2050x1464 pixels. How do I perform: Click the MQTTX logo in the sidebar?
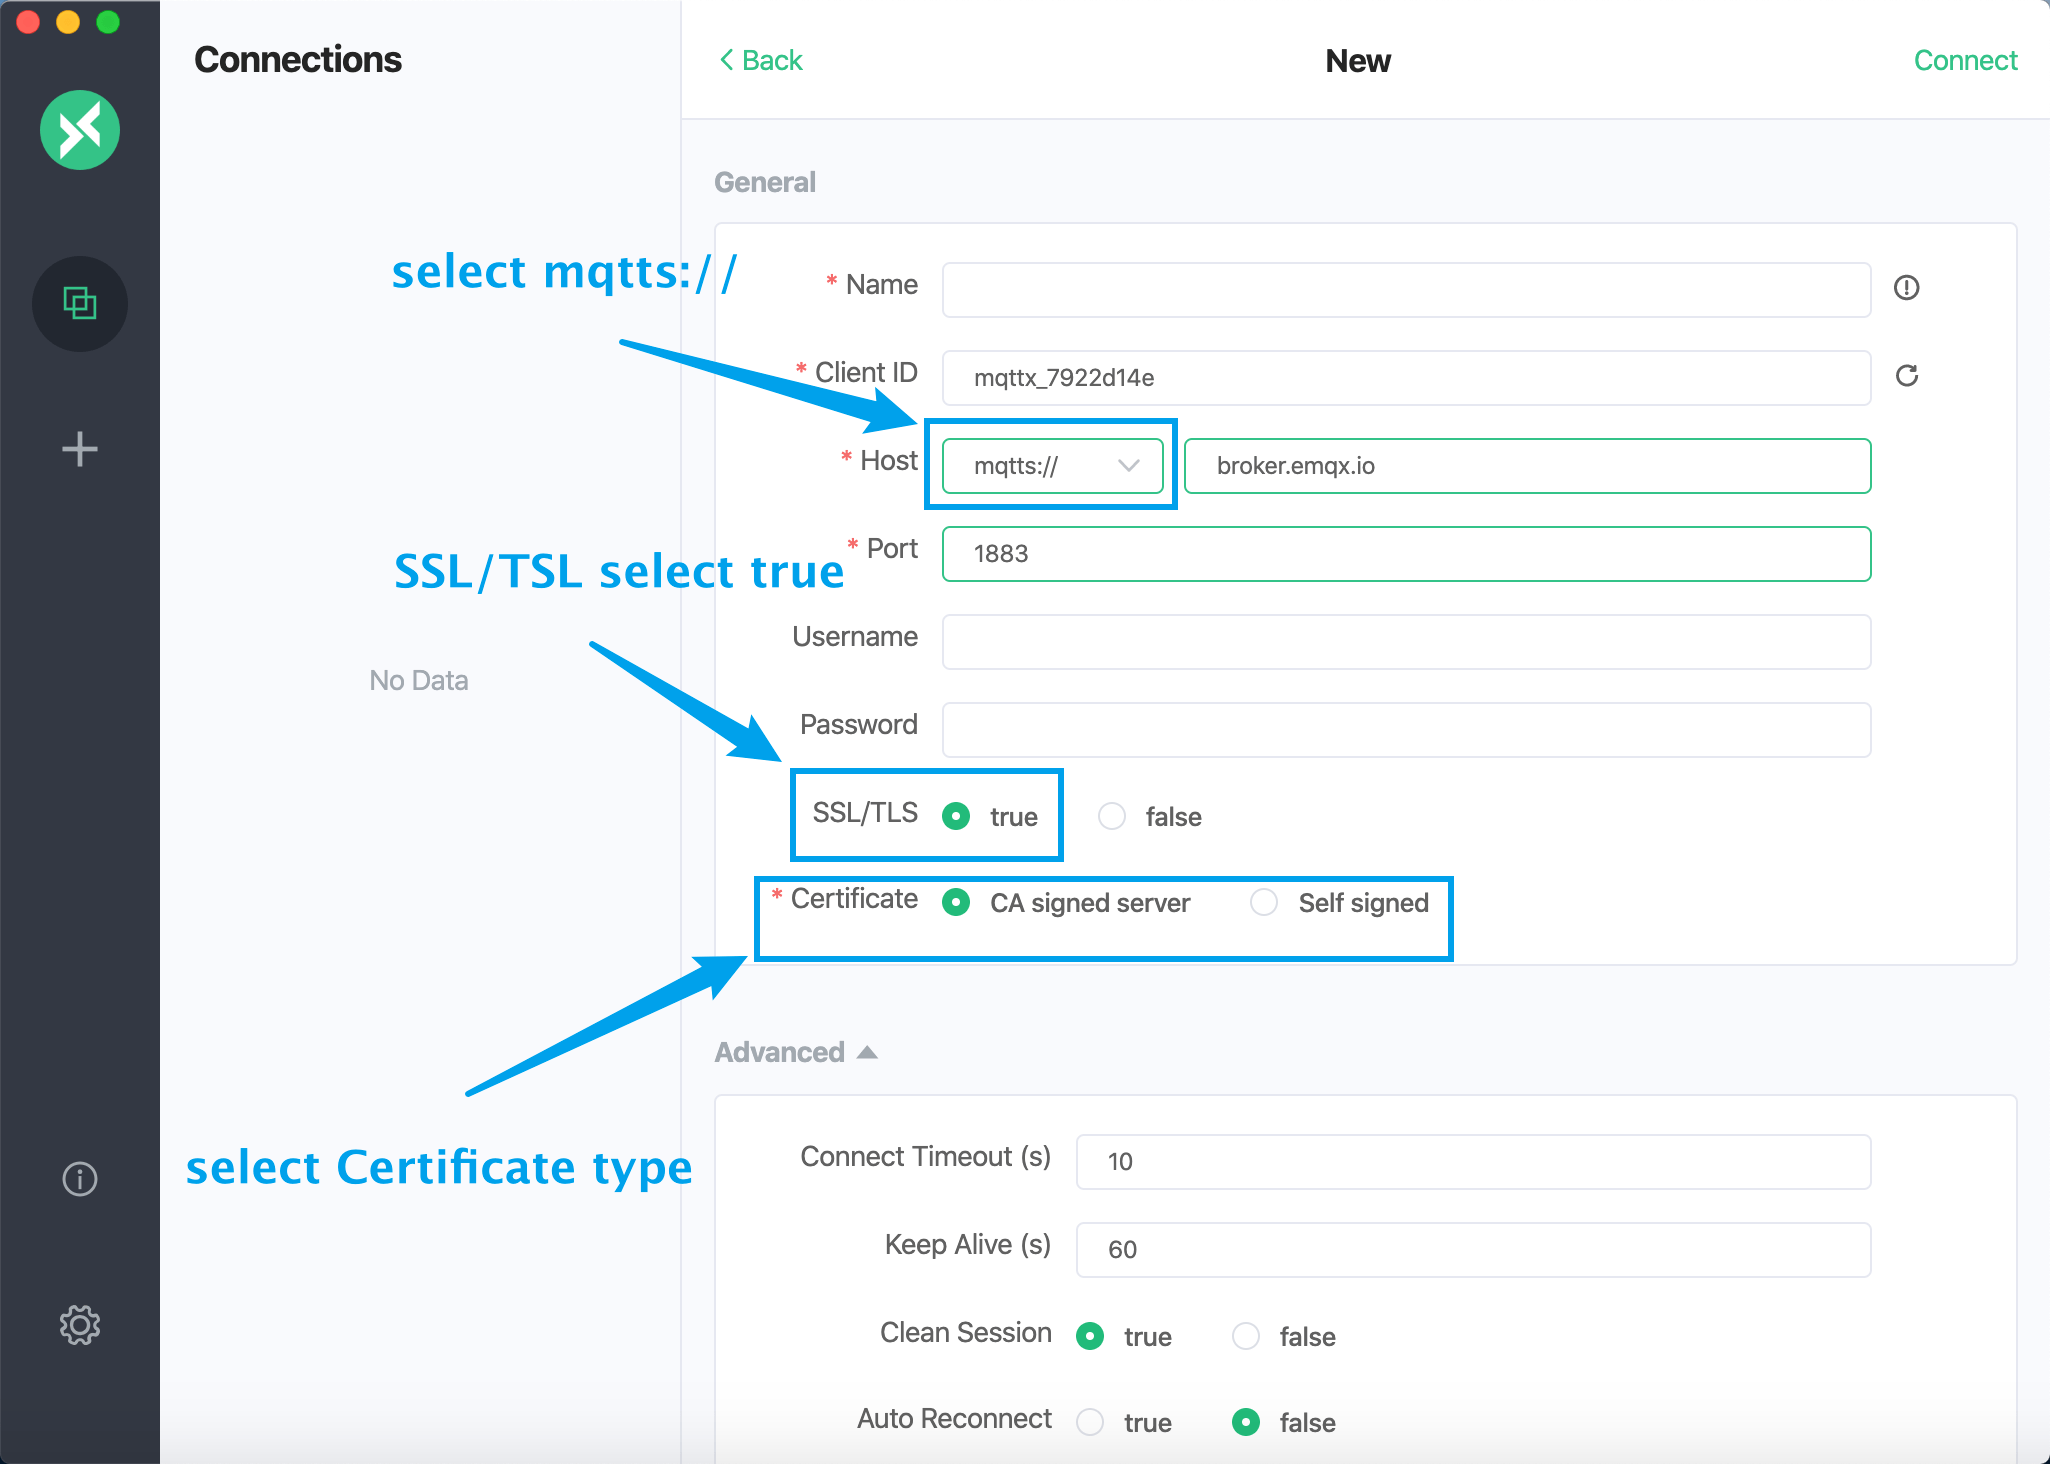[x=80, y=130]
